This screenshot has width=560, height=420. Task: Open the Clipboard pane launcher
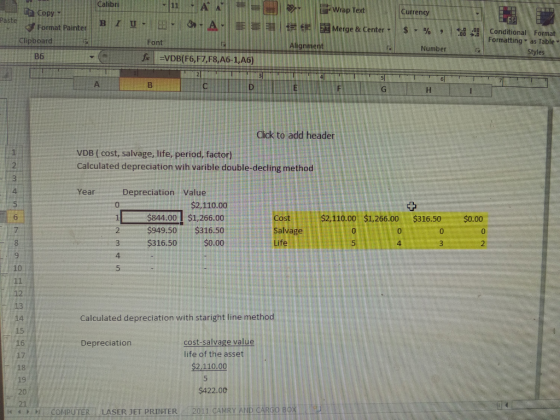point(86,42)
